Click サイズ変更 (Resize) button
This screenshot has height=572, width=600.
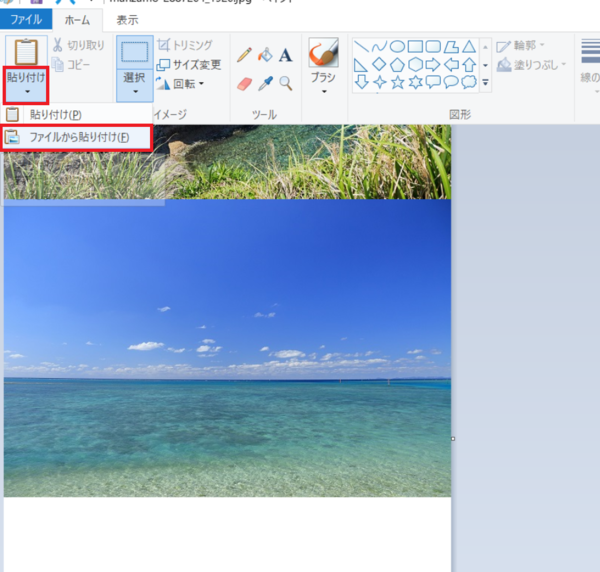[x=189, y=64]
